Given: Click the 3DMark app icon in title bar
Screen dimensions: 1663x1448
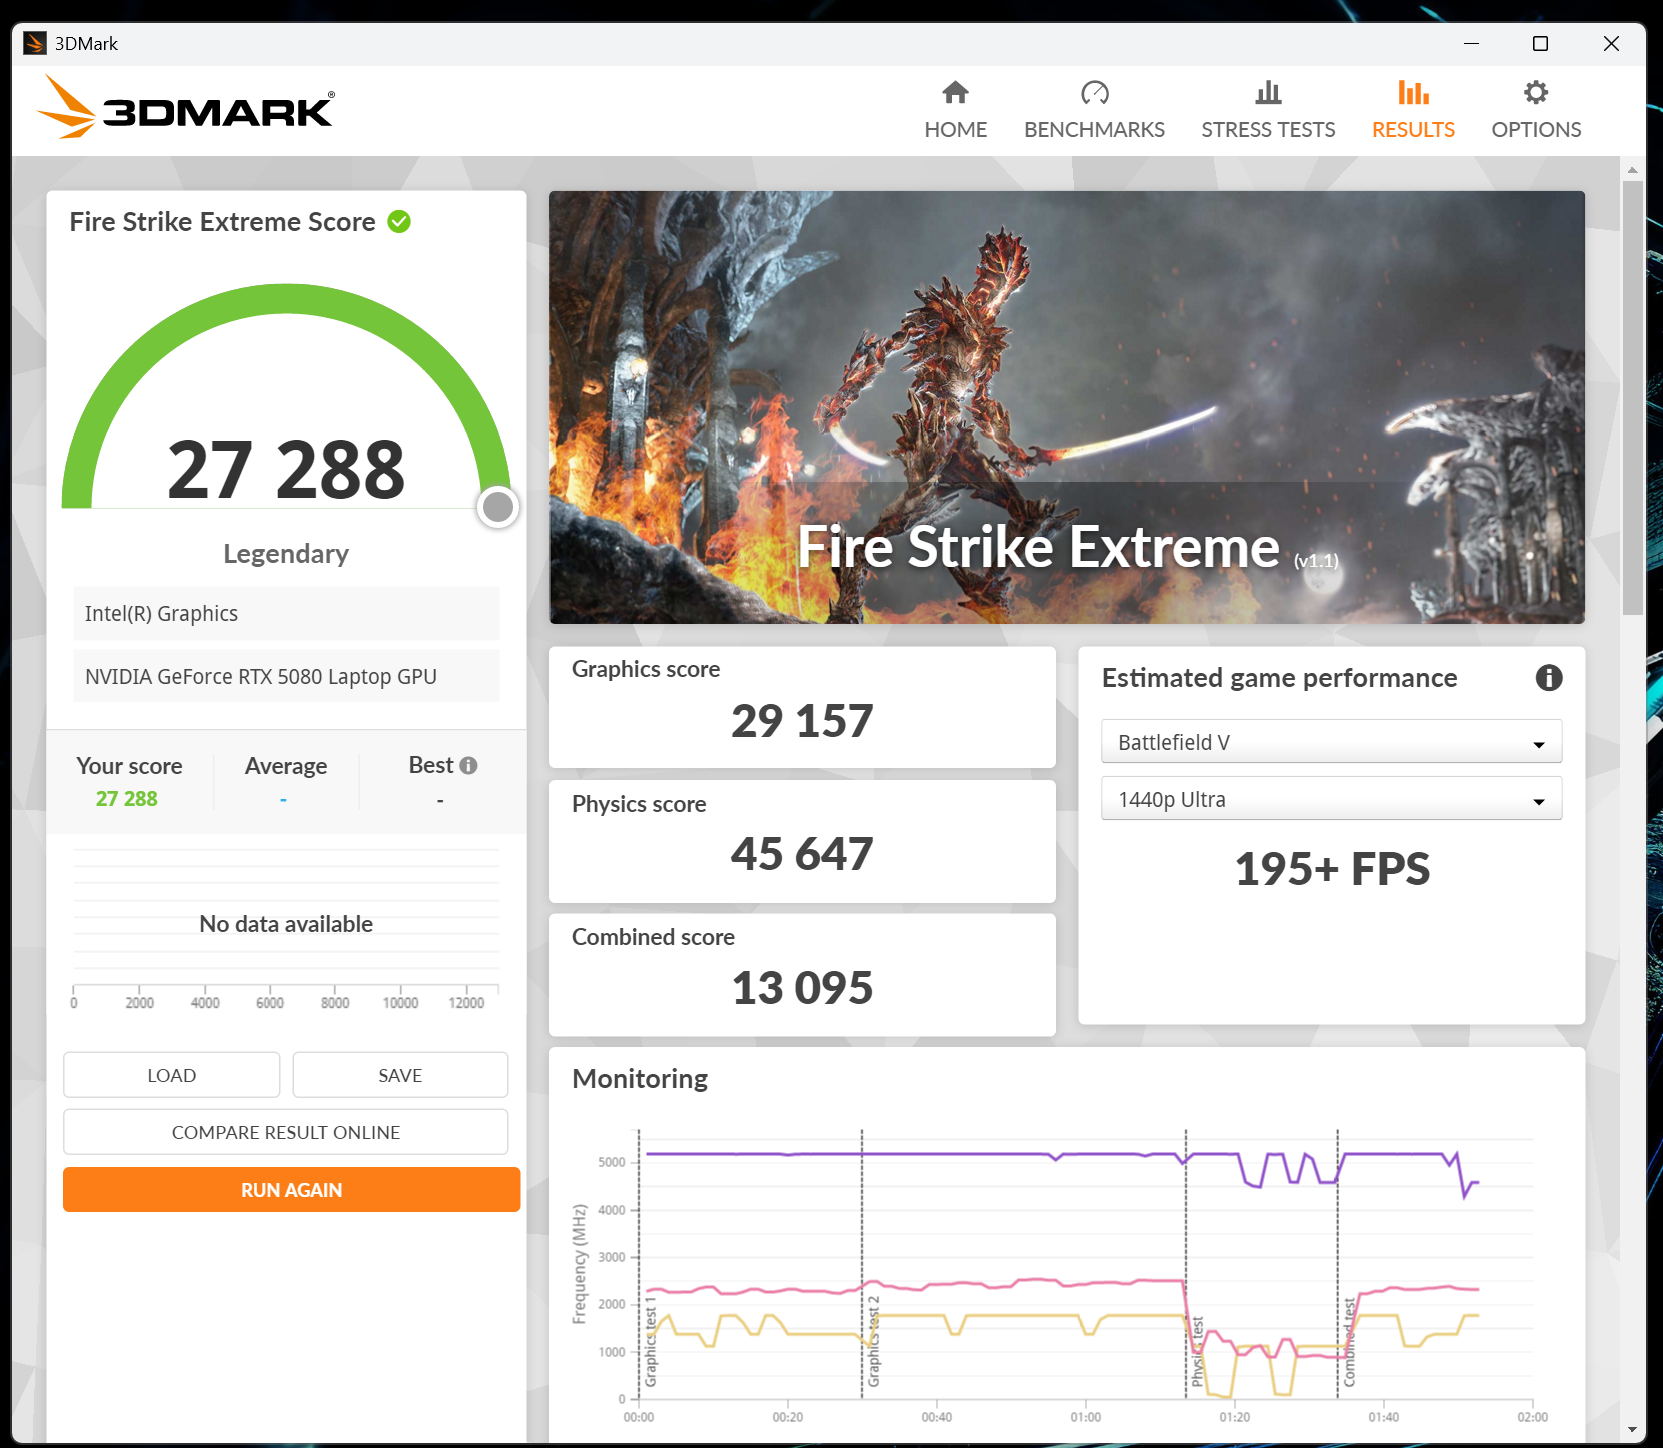Looking at the screenshot, I should point(35,43).
